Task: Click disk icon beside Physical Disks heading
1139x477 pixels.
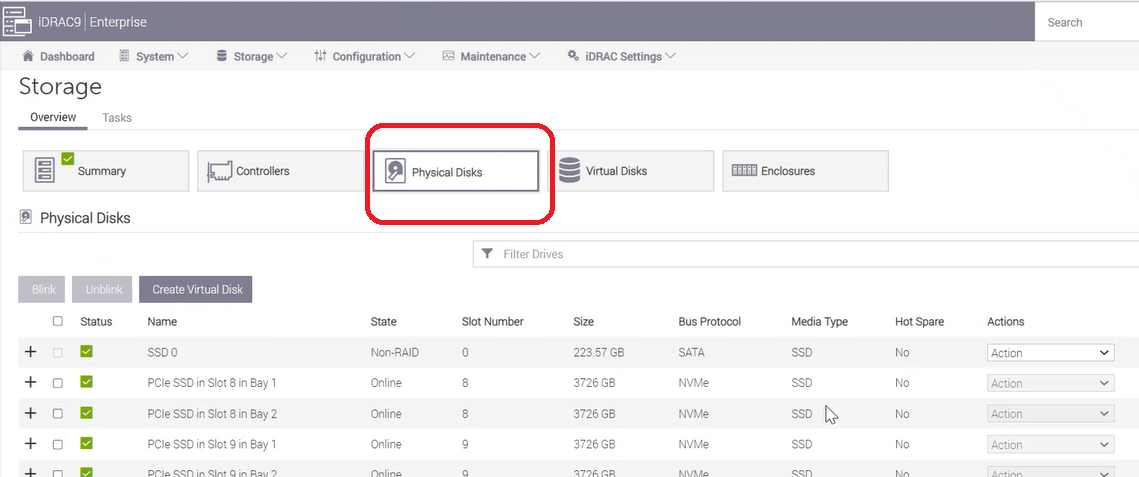Action: click(27, 217)
